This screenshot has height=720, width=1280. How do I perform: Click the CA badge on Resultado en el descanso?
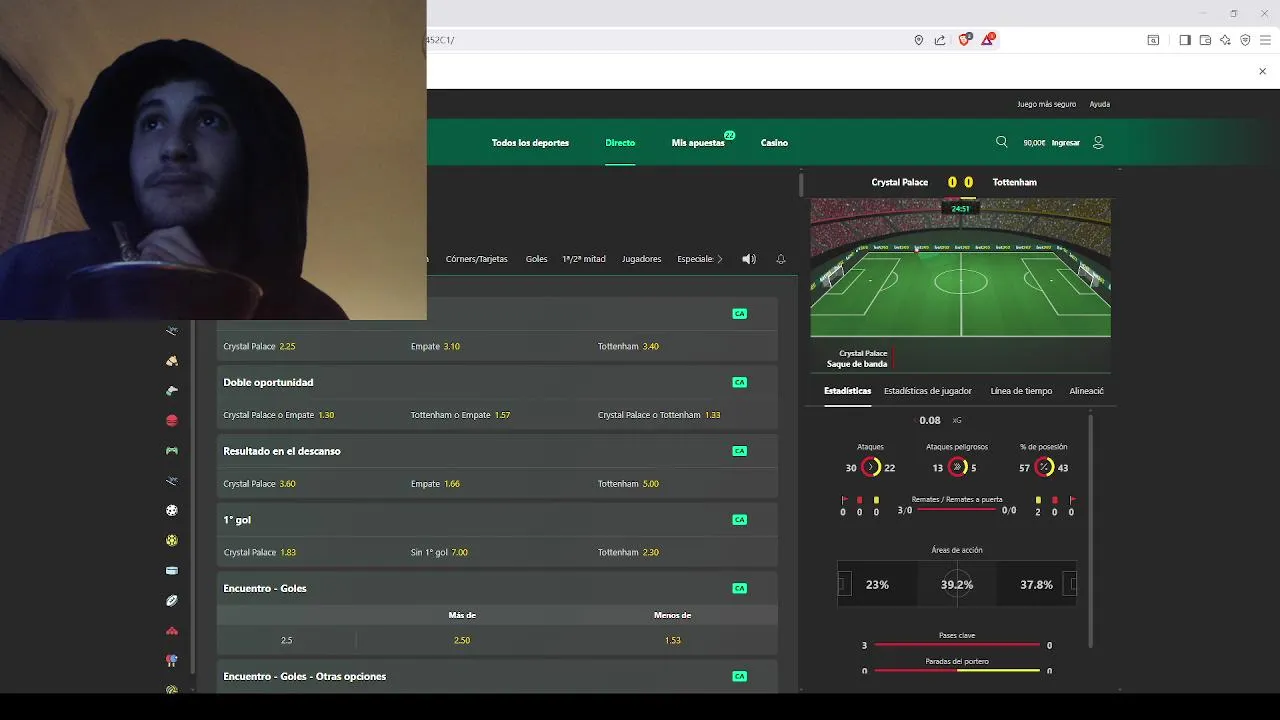[739, 451]
